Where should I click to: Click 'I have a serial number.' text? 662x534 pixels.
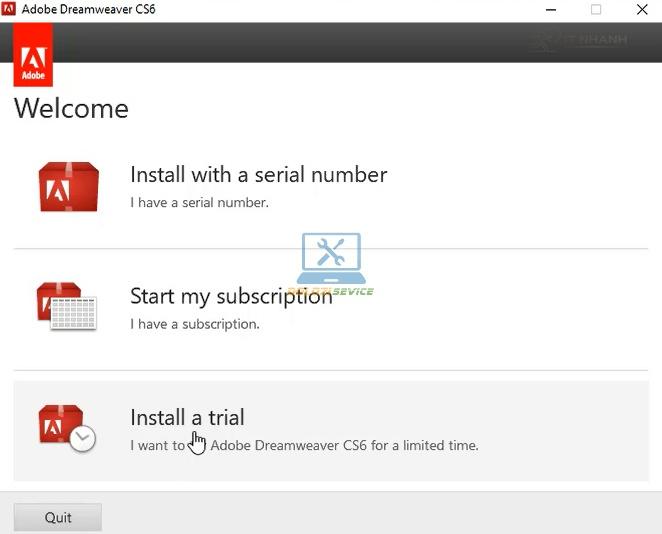tap(199, 203)
